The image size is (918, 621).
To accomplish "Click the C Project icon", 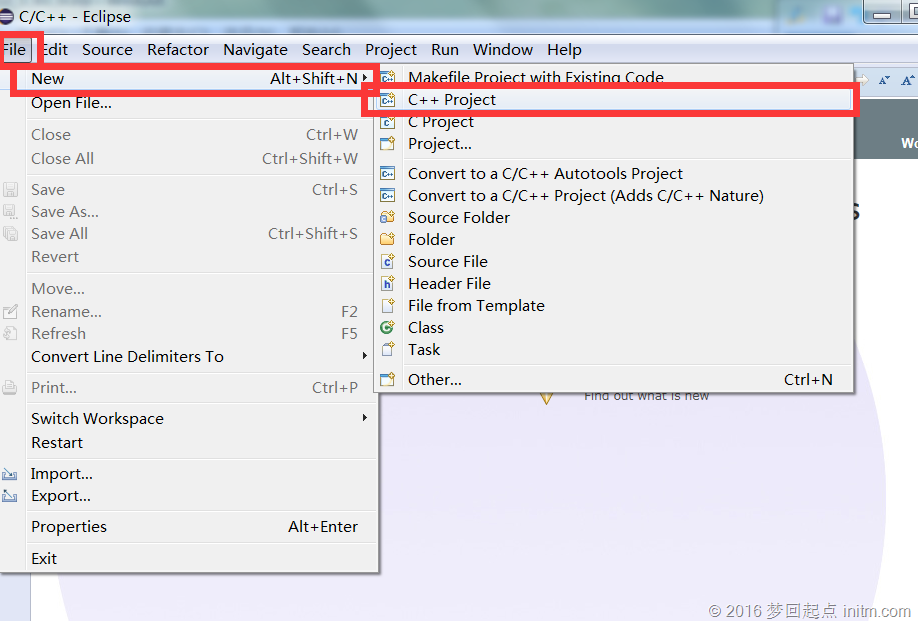I will coord(388,122).
